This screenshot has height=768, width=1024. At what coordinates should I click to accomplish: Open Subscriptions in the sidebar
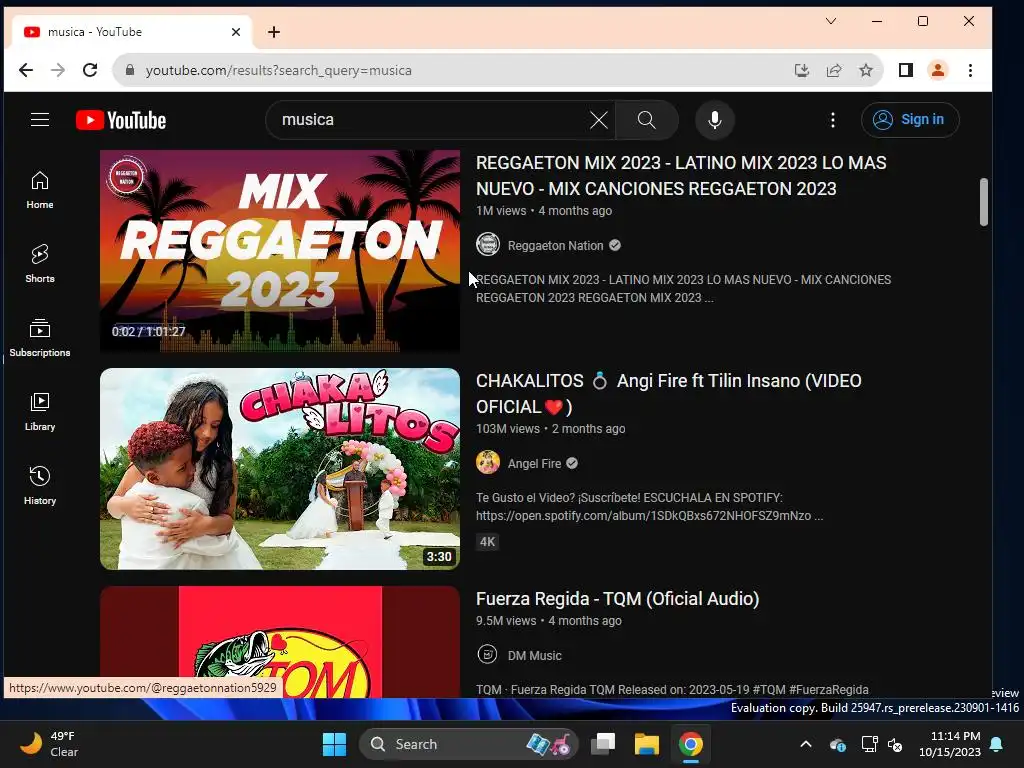click(x=40, y=338)
